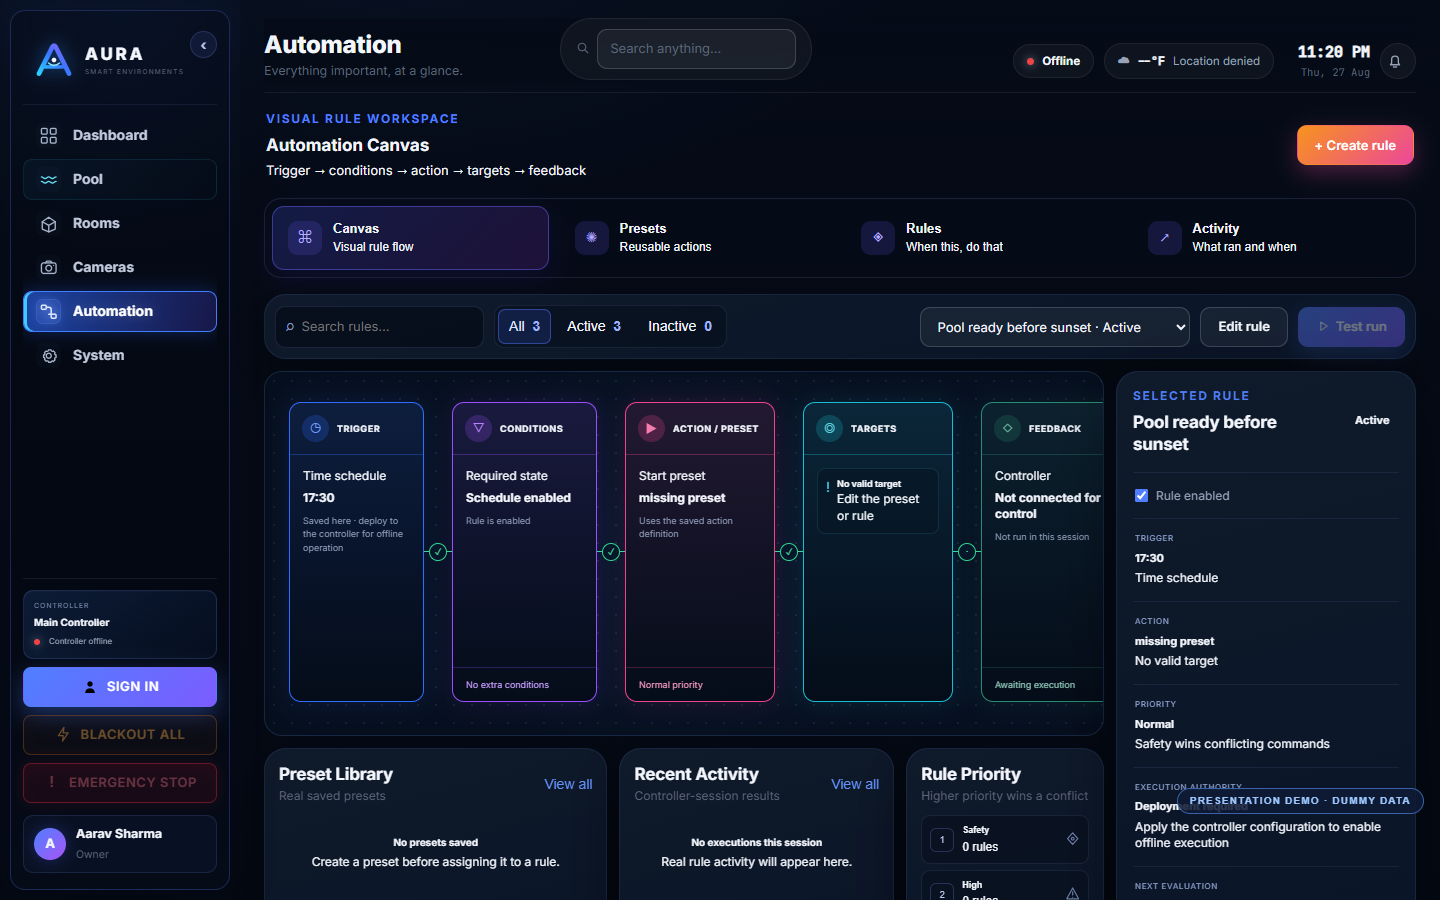Click the Conditions funnel icon

[x=479, y=428]
